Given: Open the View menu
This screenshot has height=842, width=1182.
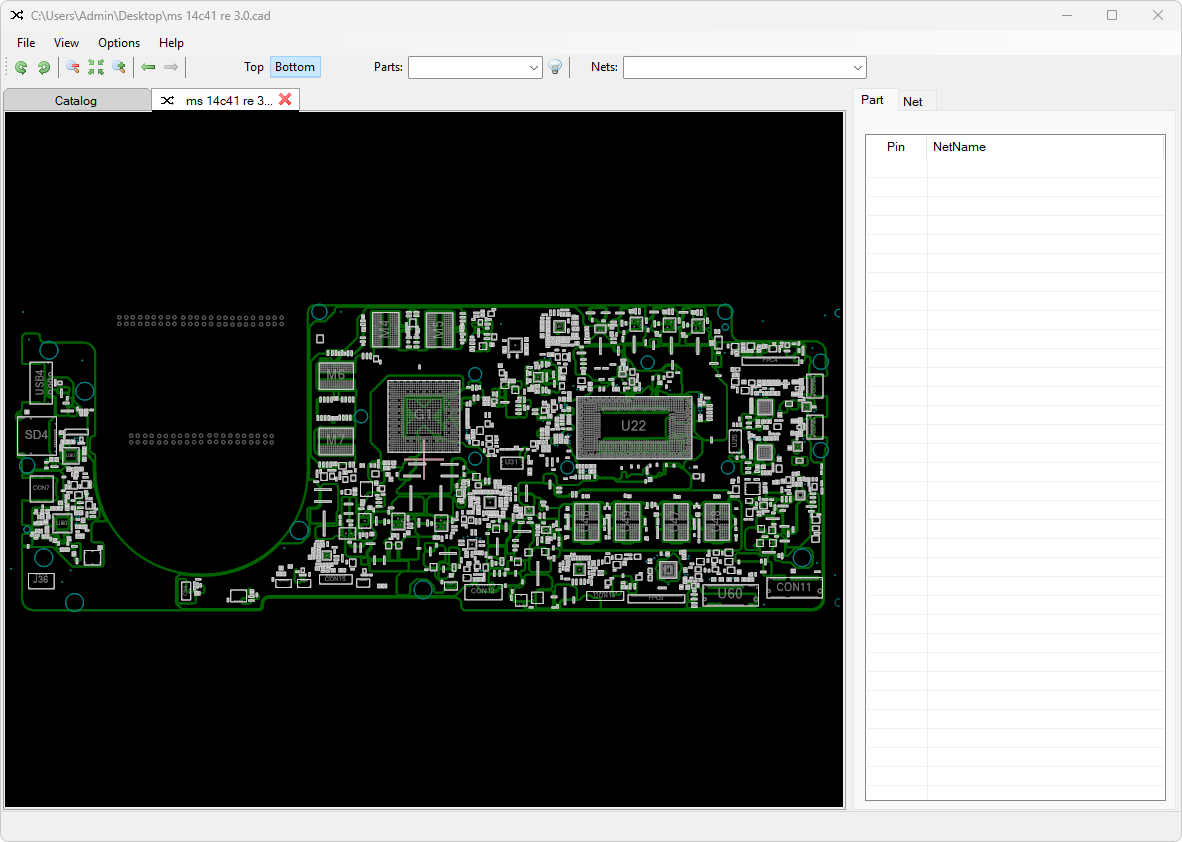Looking at the screenshot, I should pyautogui.click(x=67, y=43).
